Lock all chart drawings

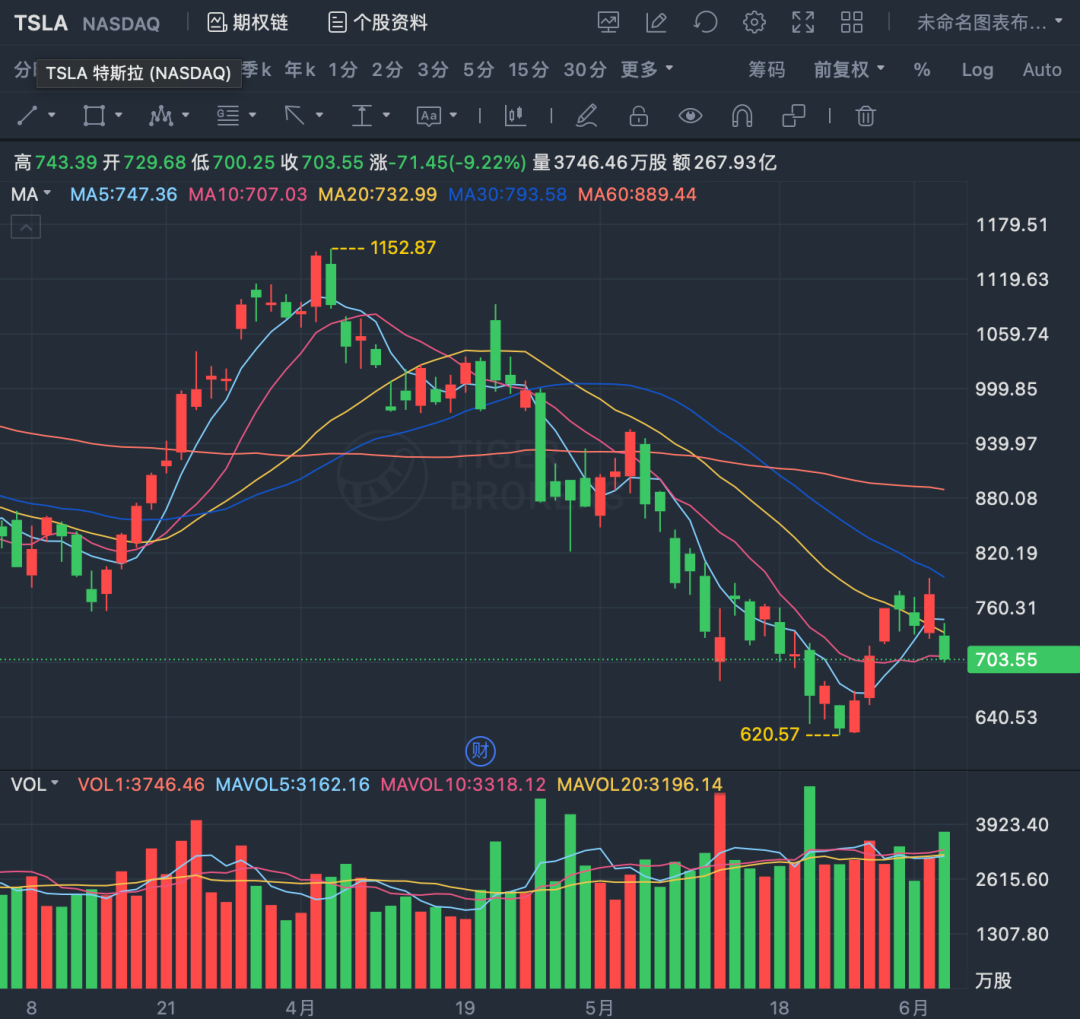638,116
